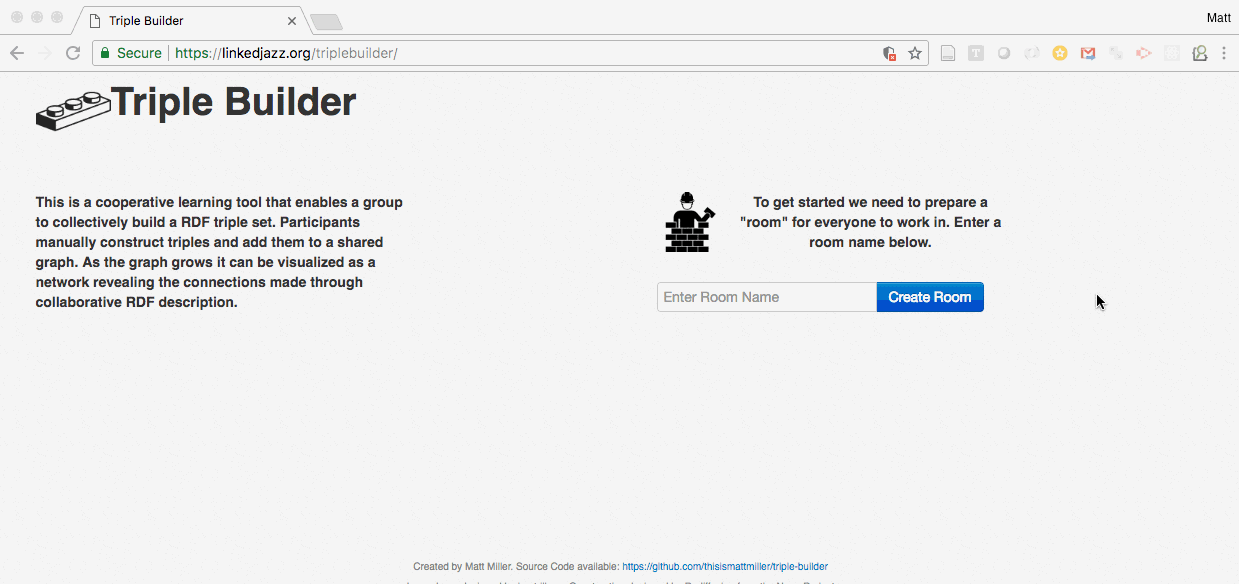Click the green Secure padlock icon
Image resolution: width=1239 pixels, height=584 pixels.
pyautogui.click(x=105, y=53)
